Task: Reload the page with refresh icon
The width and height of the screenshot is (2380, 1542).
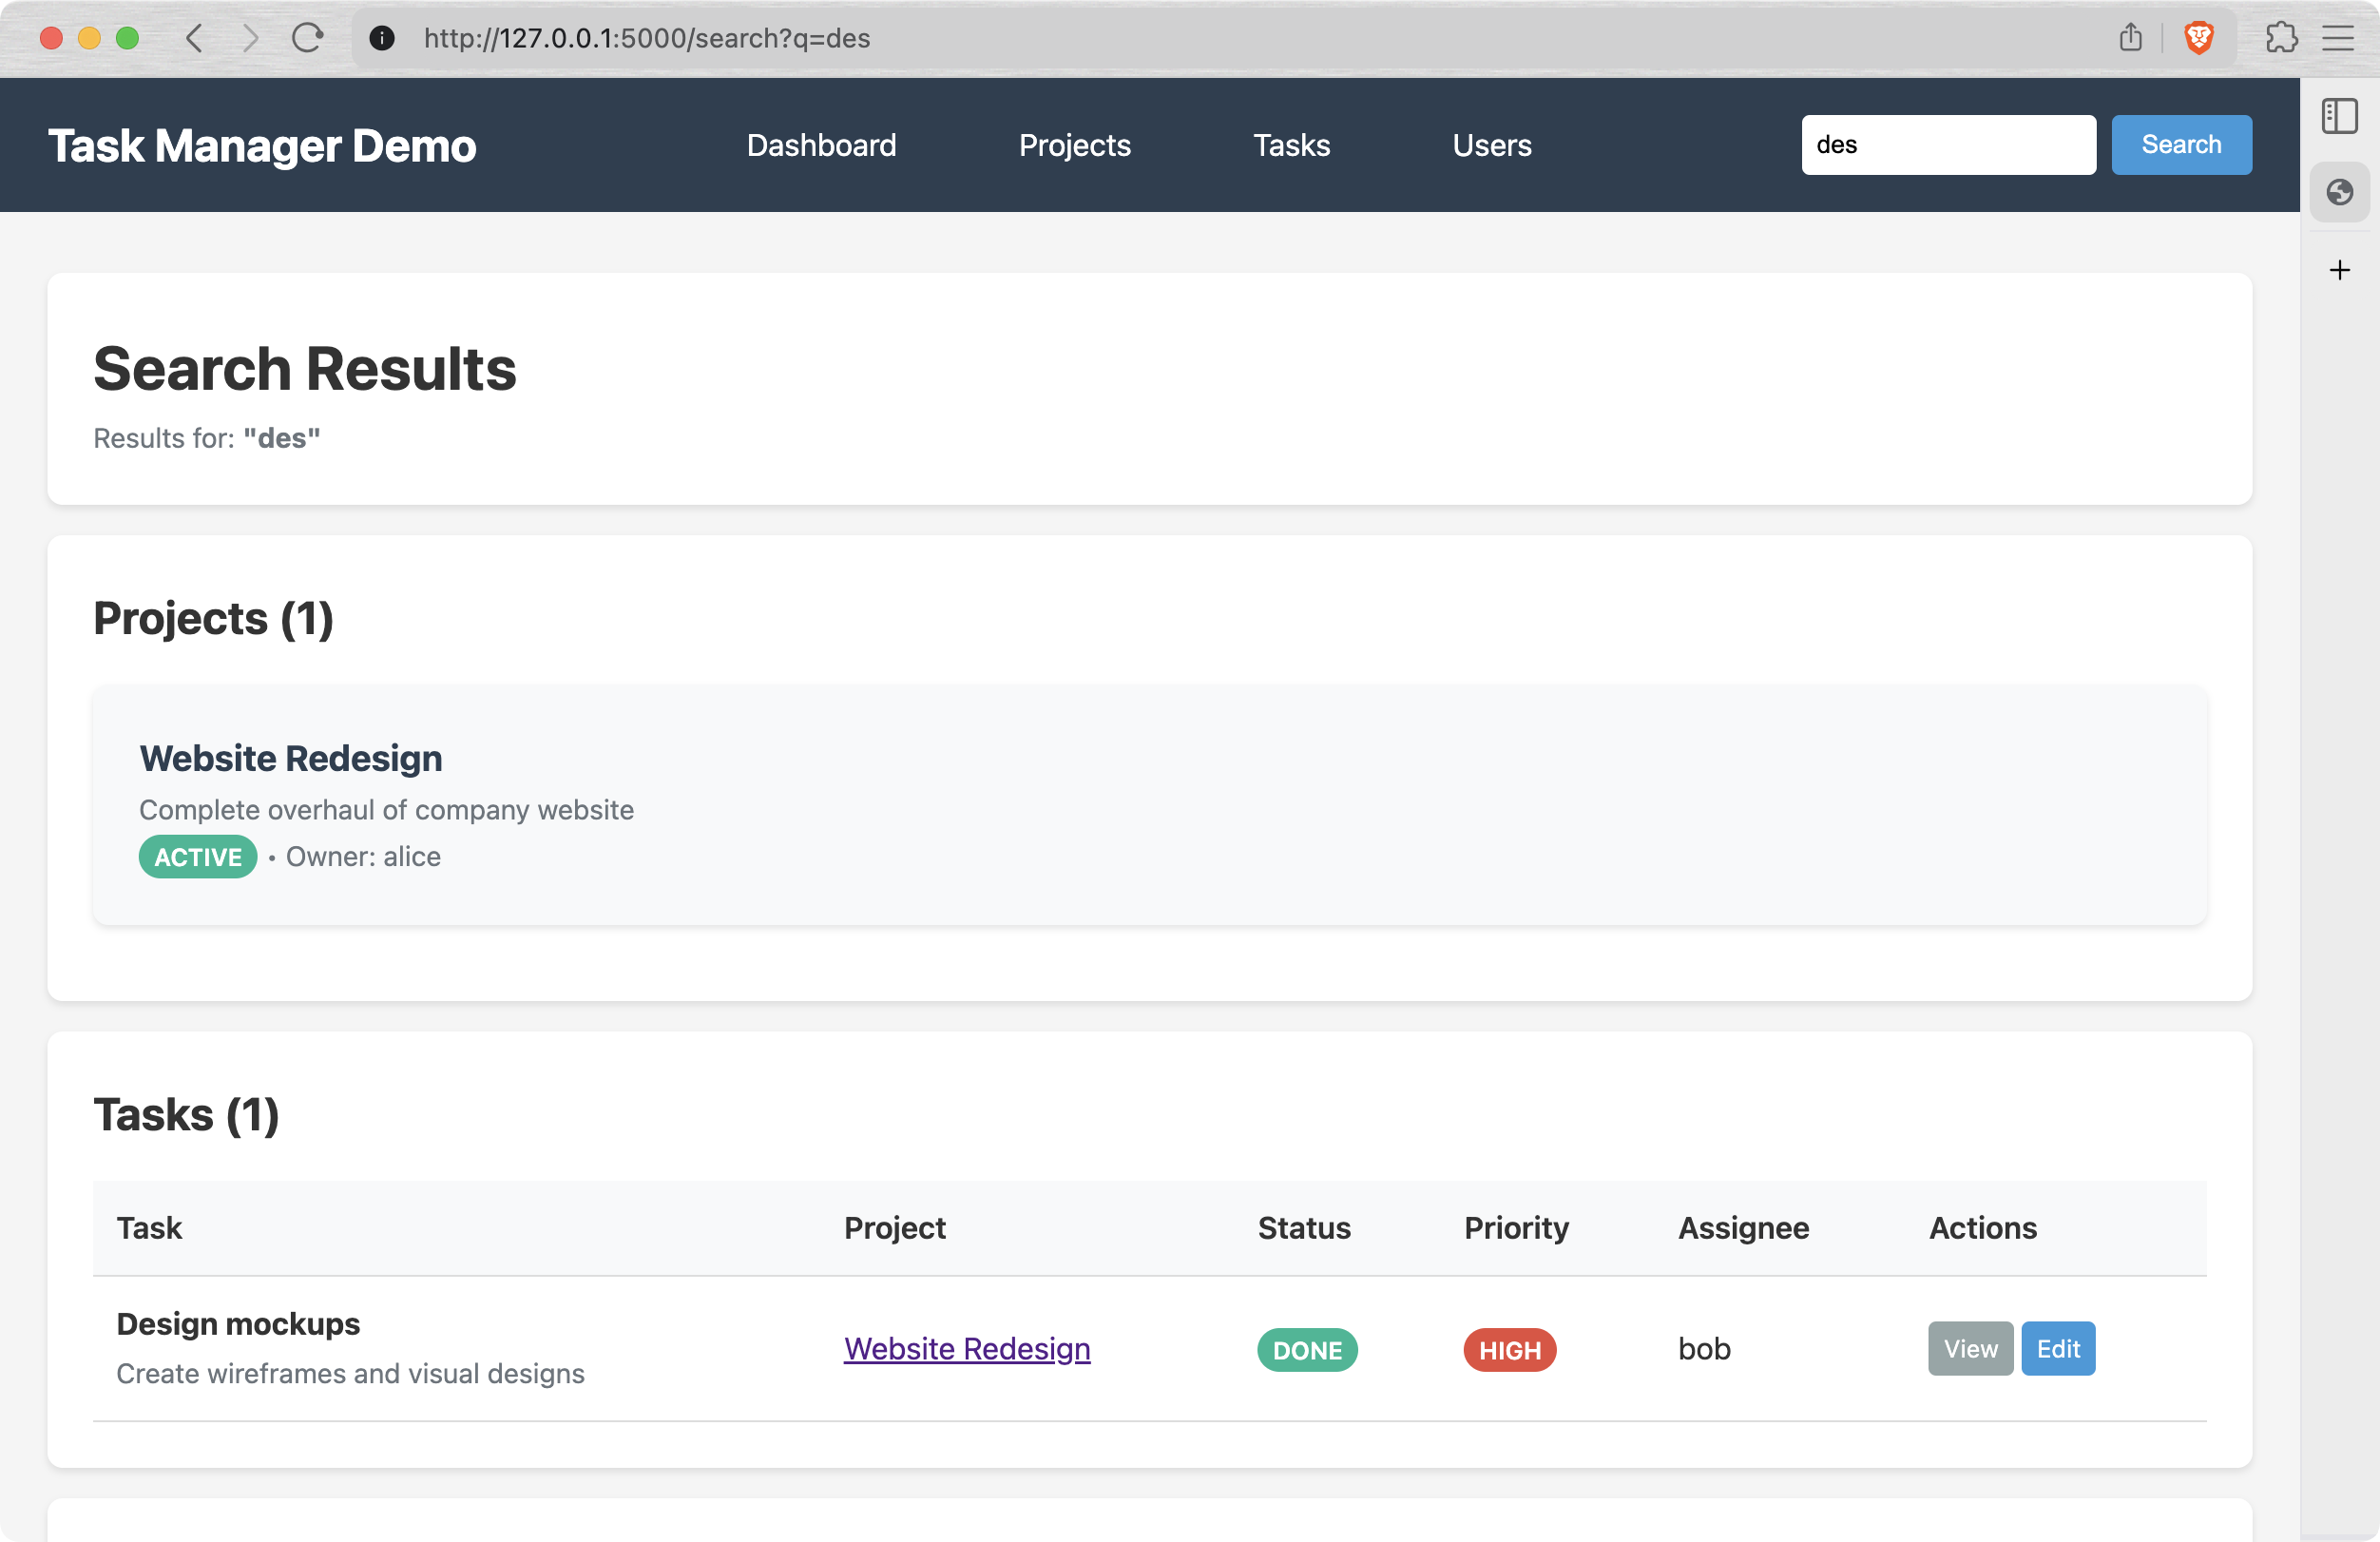Action: click(x=307, y=38)
